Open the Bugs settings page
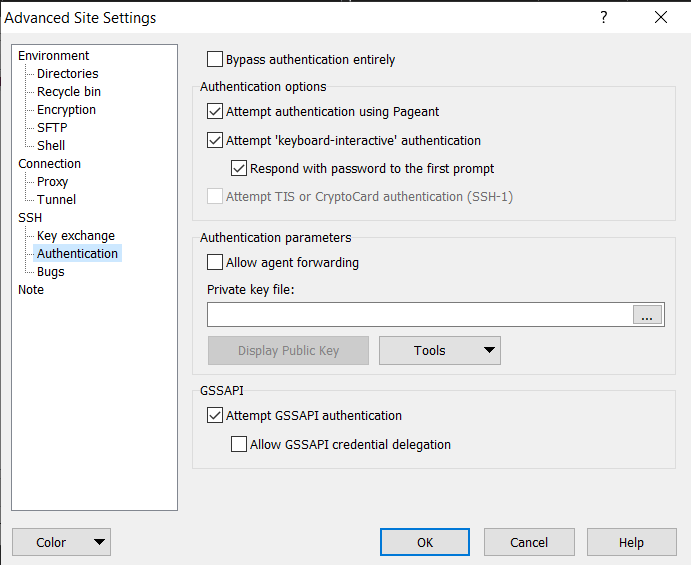The image size is (691, 565). click(51, 272)
